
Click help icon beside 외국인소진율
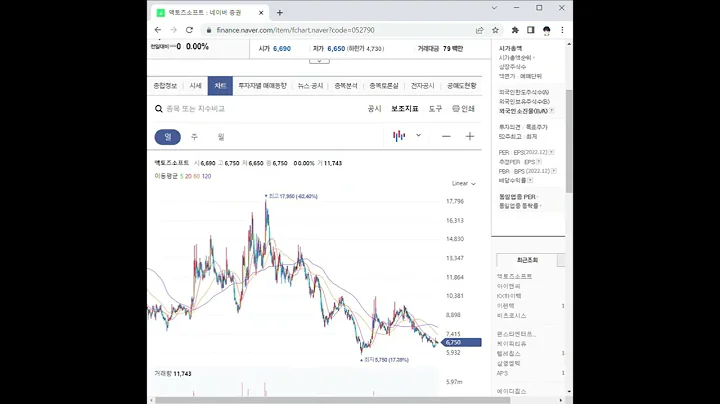click(x=551, y=111)
